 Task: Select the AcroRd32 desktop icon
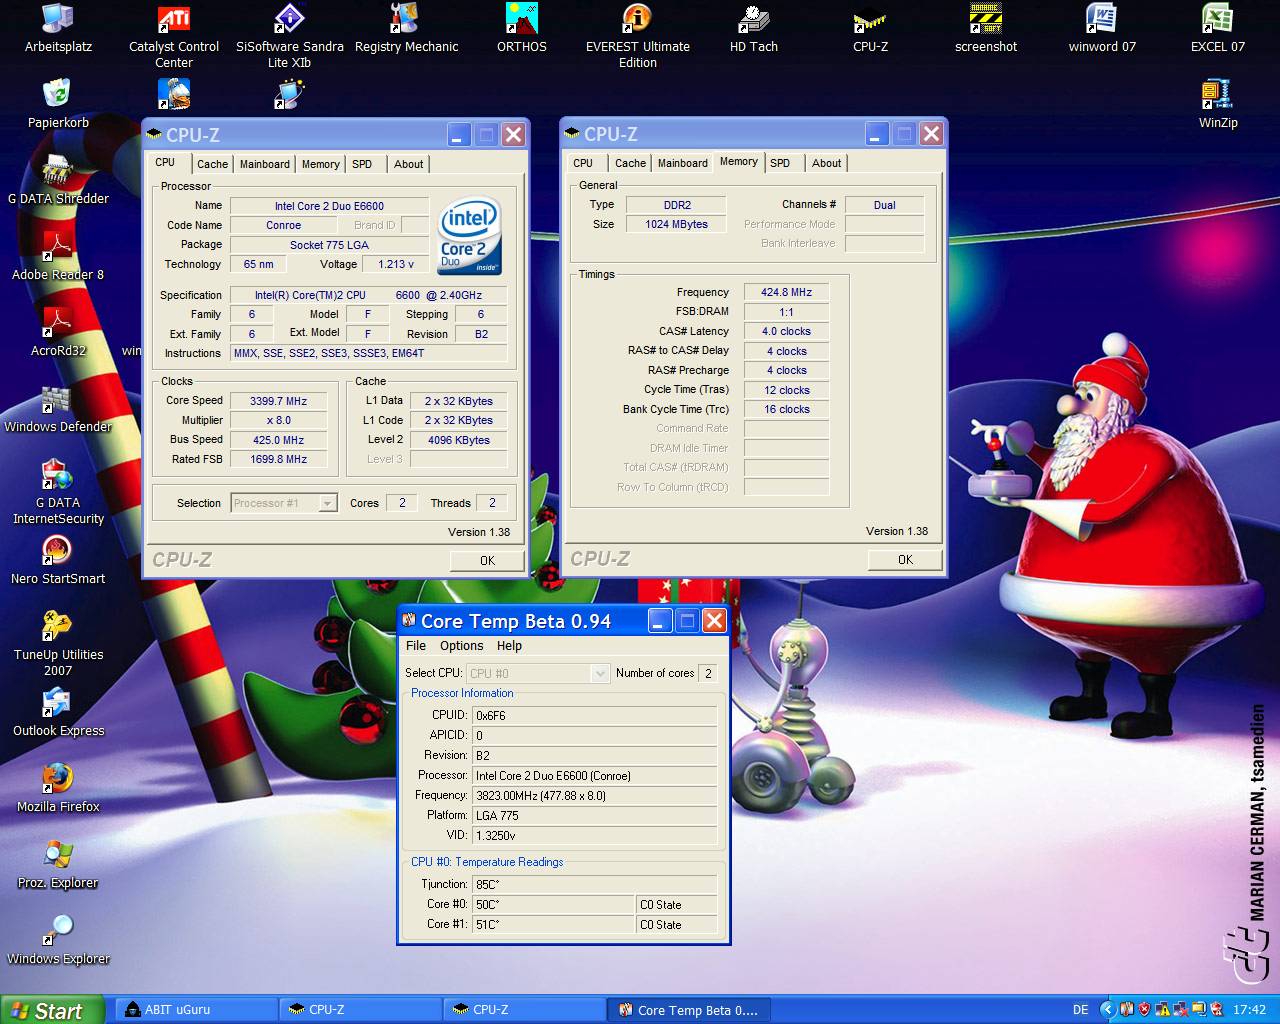pyautogui.click(x=58, y=332)
